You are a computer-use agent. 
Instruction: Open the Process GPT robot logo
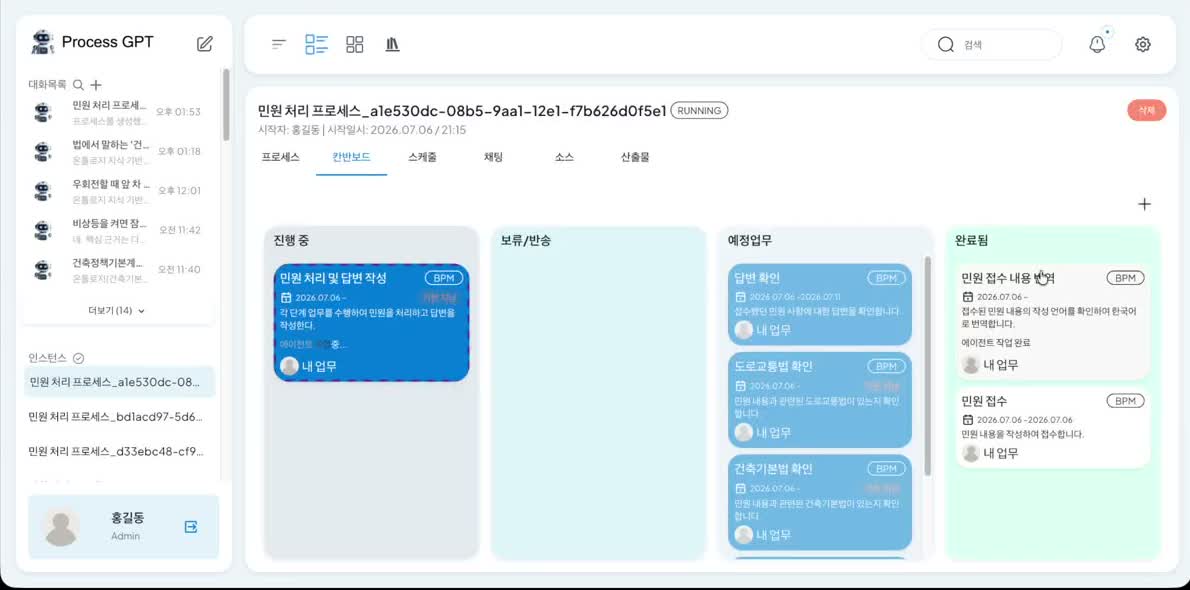click(x=42, y=43)
